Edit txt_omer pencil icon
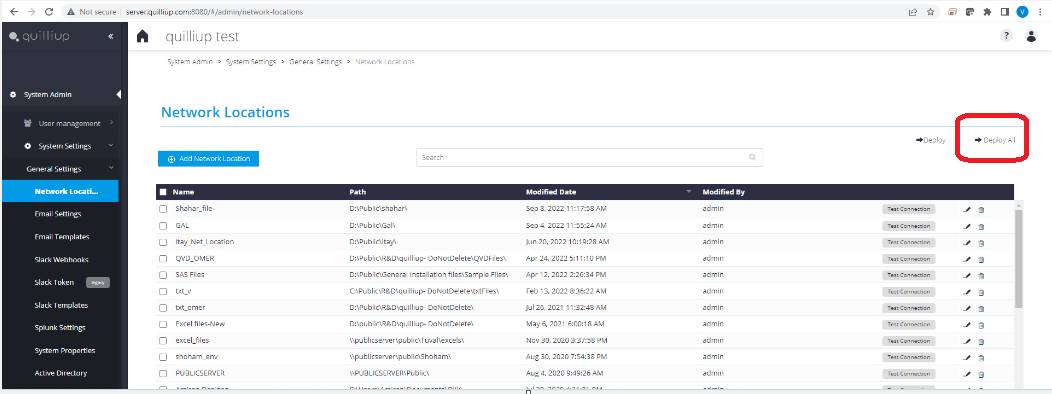The height and width of the screenshot is (394, 1052). (967, 308)
